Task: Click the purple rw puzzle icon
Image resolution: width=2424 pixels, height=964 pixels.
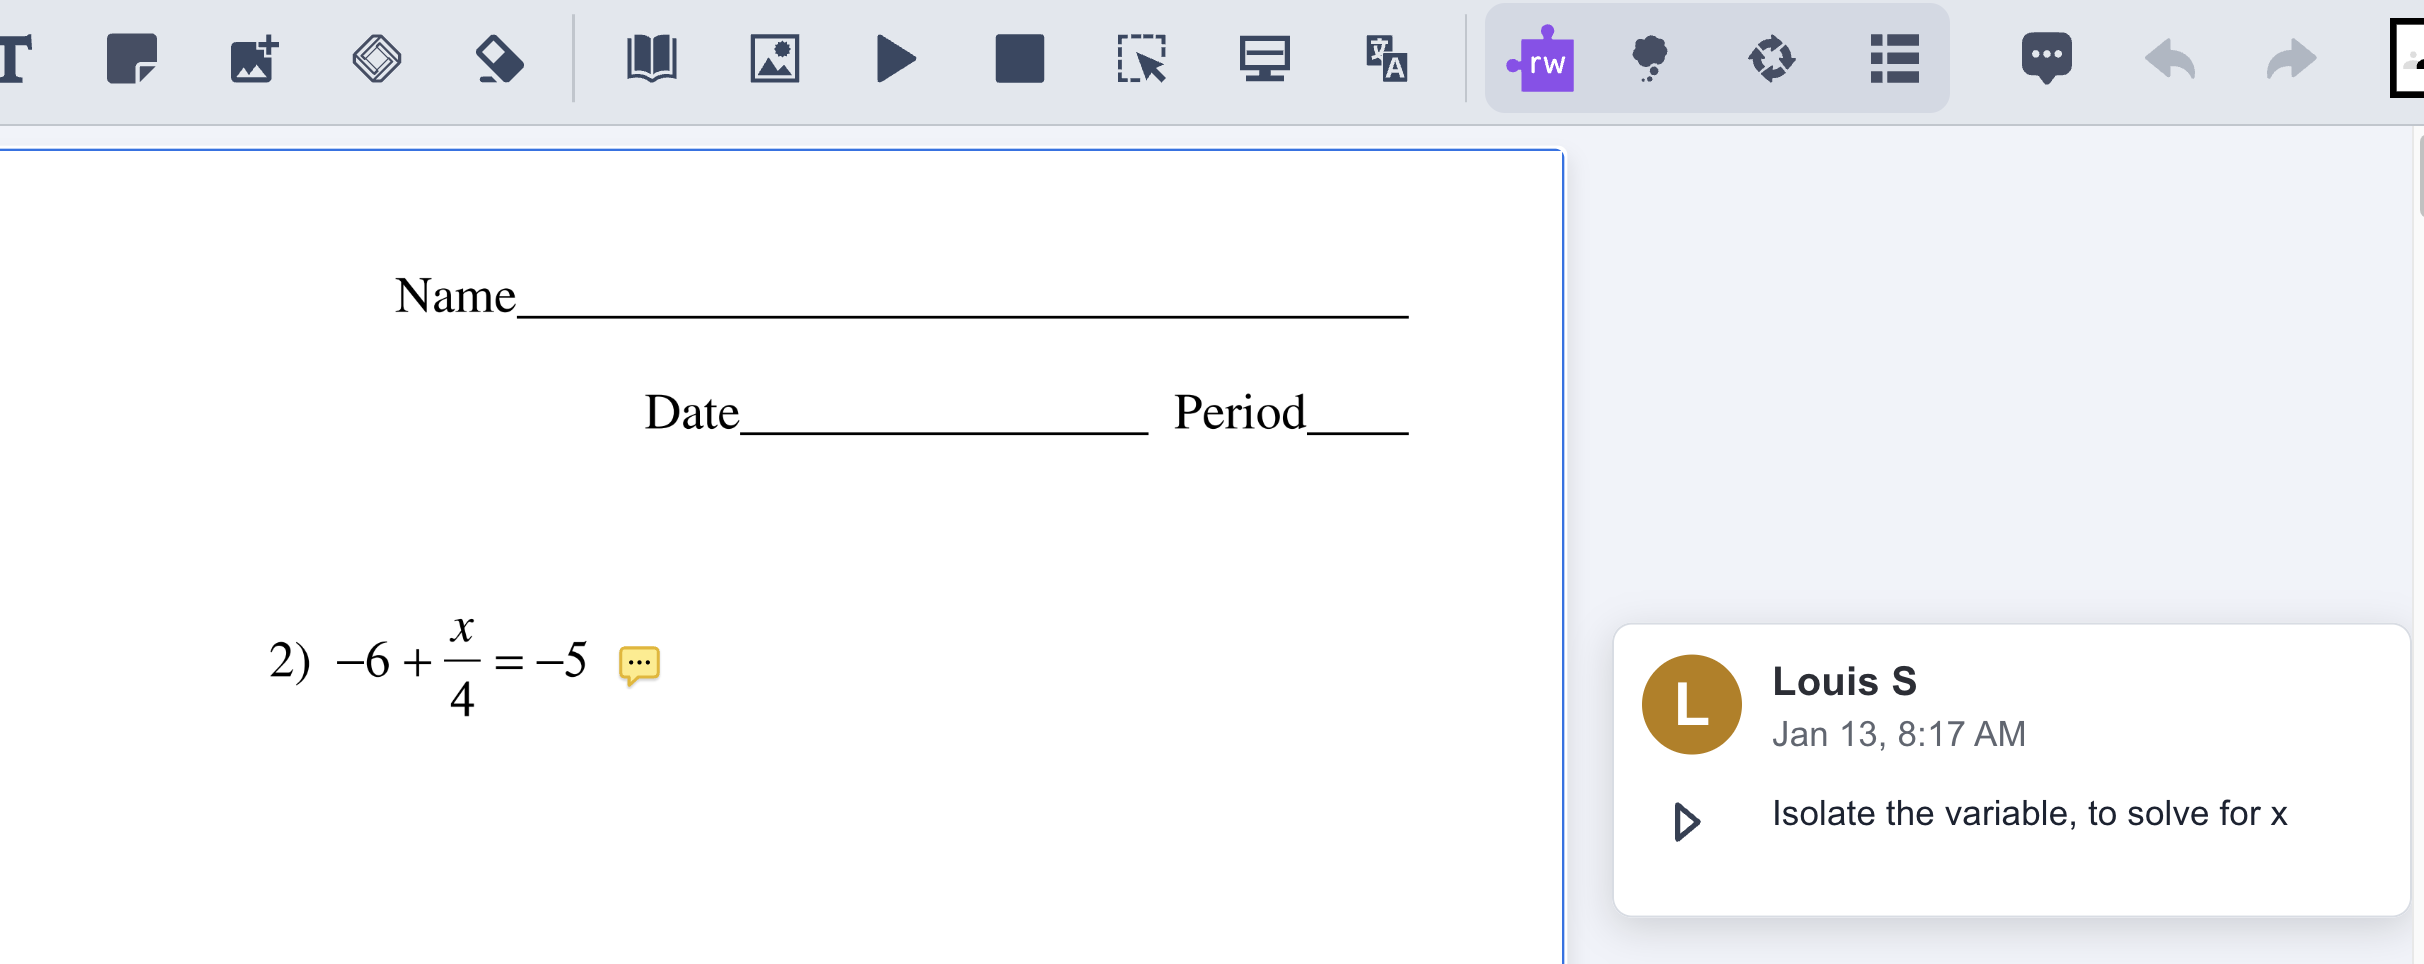Action: point(1541,59)
